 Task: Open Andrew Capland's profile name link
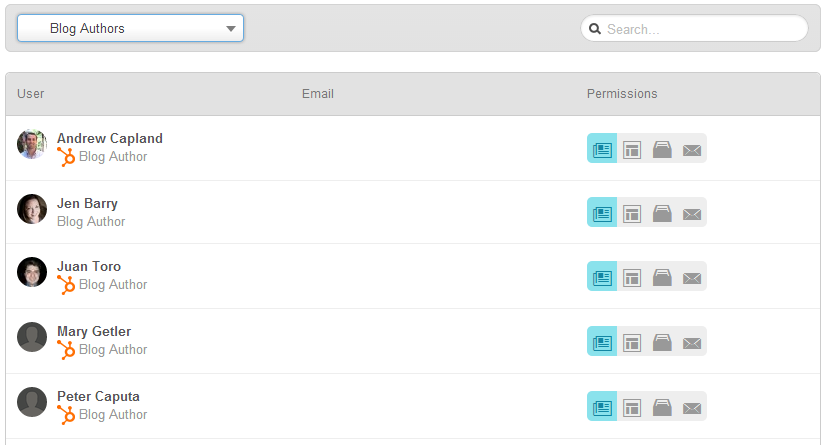tap(109, 139)
